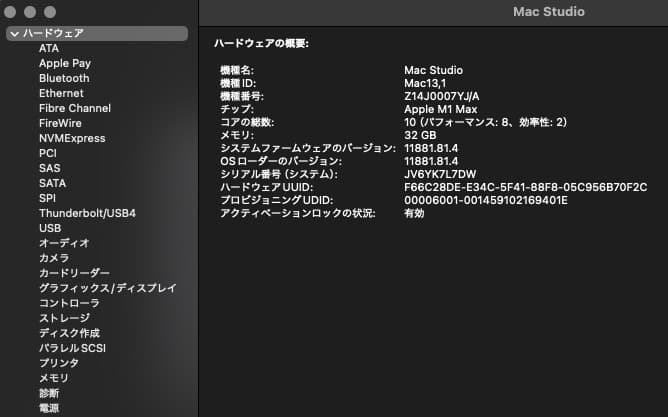This screenshot has width=668, height=417.
Task: Click the Mac Studio window title
Action: 549,12
